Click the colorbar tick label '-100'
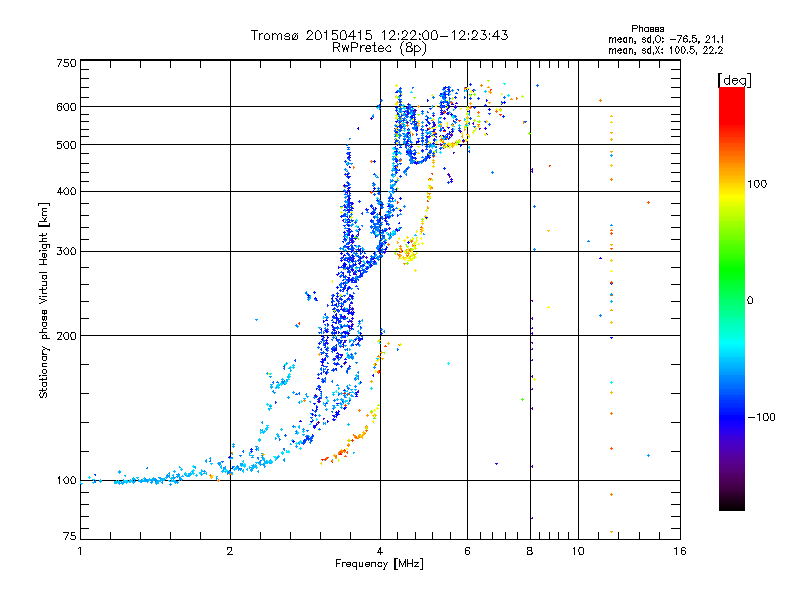The image size is (800, 600). tap(761, 417)
